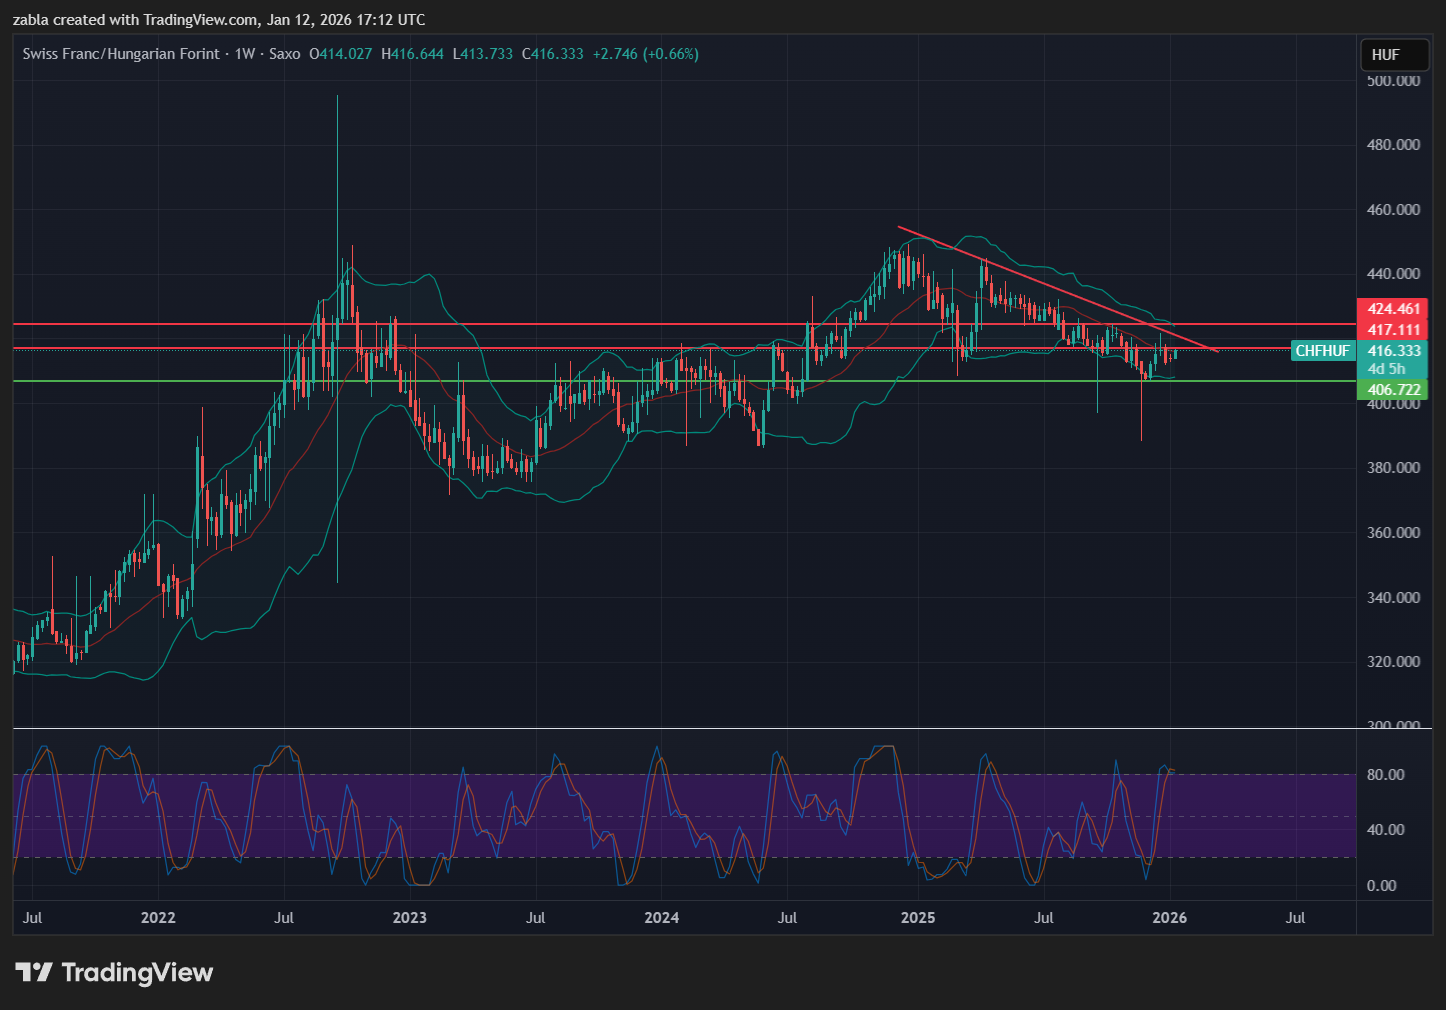
Task: Click the TradingView logo icon
Action: pyautogui.click(x=34, y=972)
